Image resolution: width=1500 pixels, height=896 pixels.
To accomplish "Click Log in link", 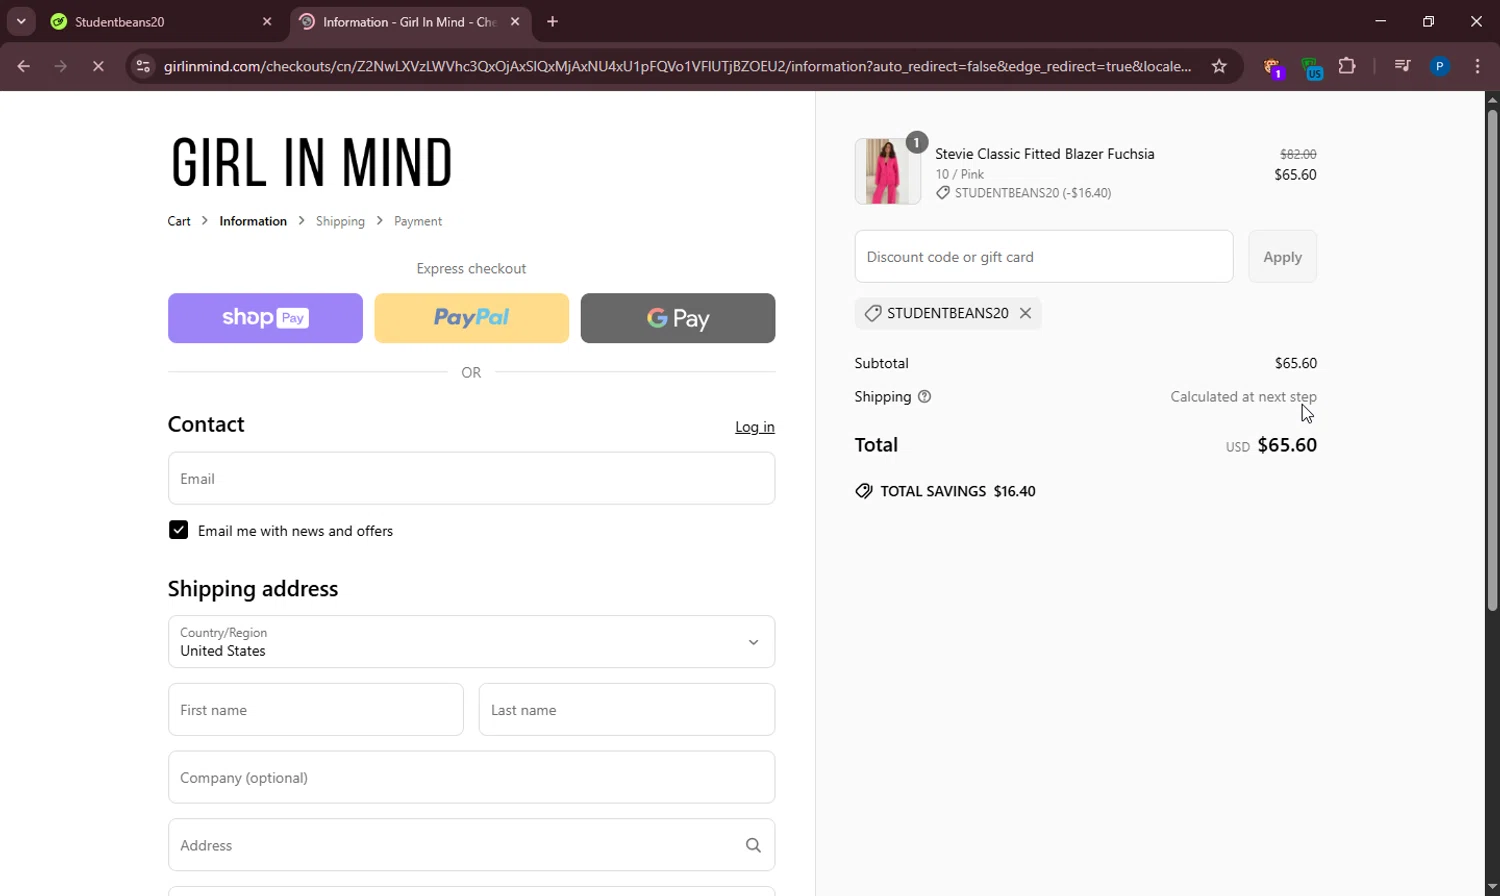I will click(x=755, y=427).
